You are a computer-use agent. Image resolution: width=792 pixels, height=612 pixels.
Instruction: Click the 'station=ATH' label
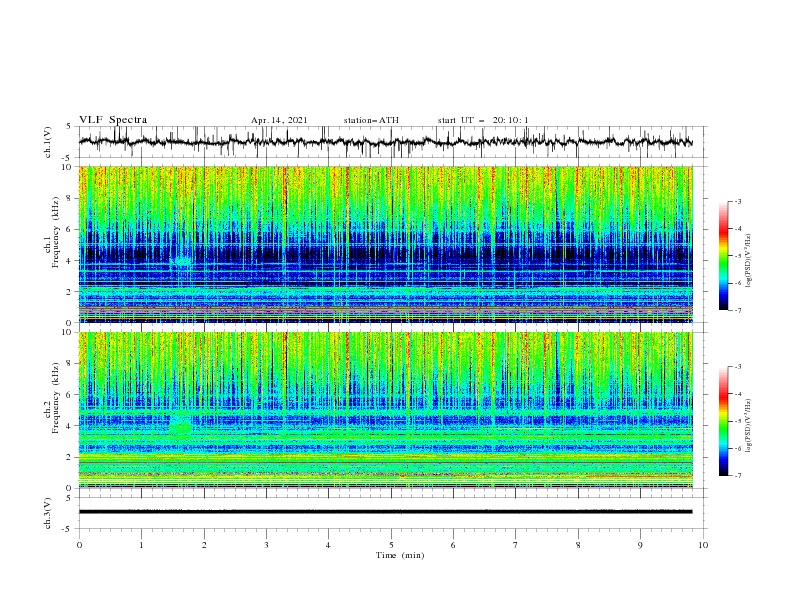pos(371,120)
